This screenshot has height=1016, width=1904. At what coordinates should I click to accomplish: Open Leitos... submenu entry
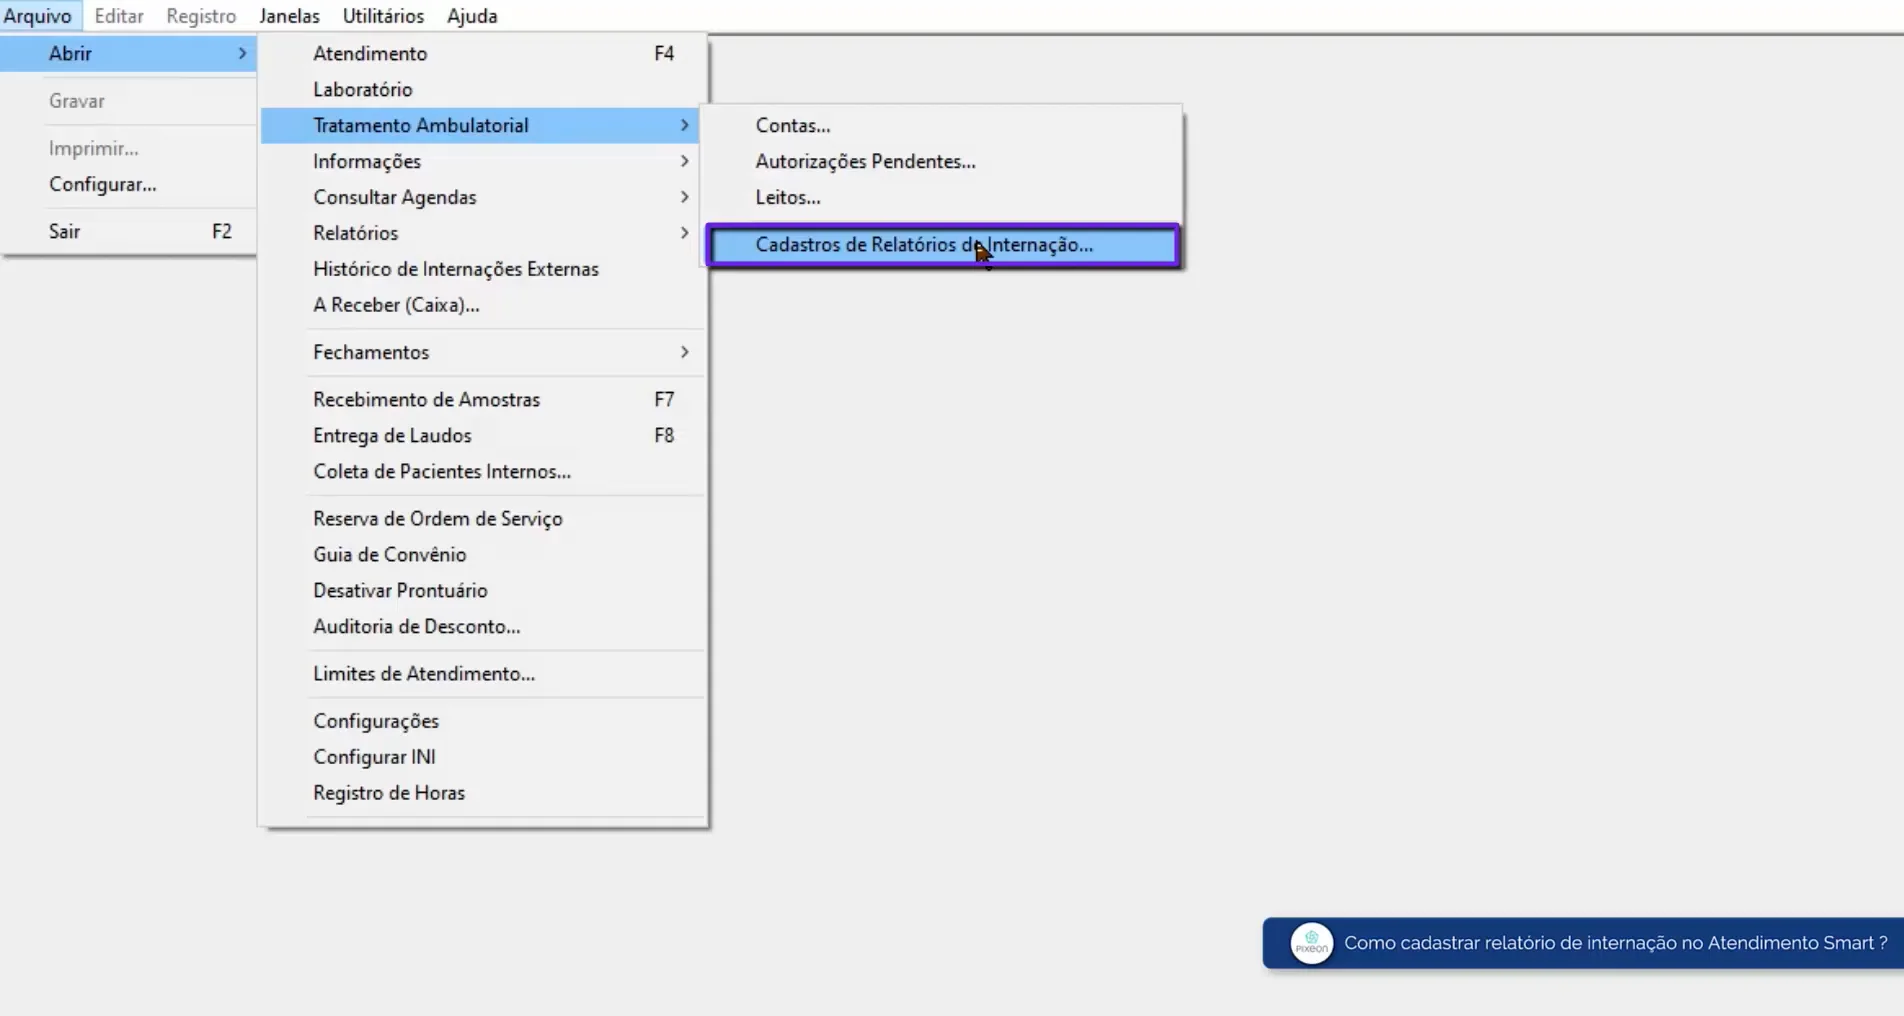(x=942, y=197)
